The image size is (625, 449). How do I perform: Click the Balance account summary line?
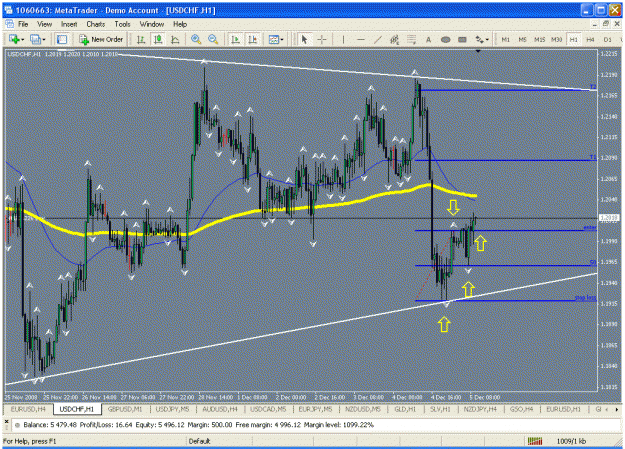tap(198, 425)
